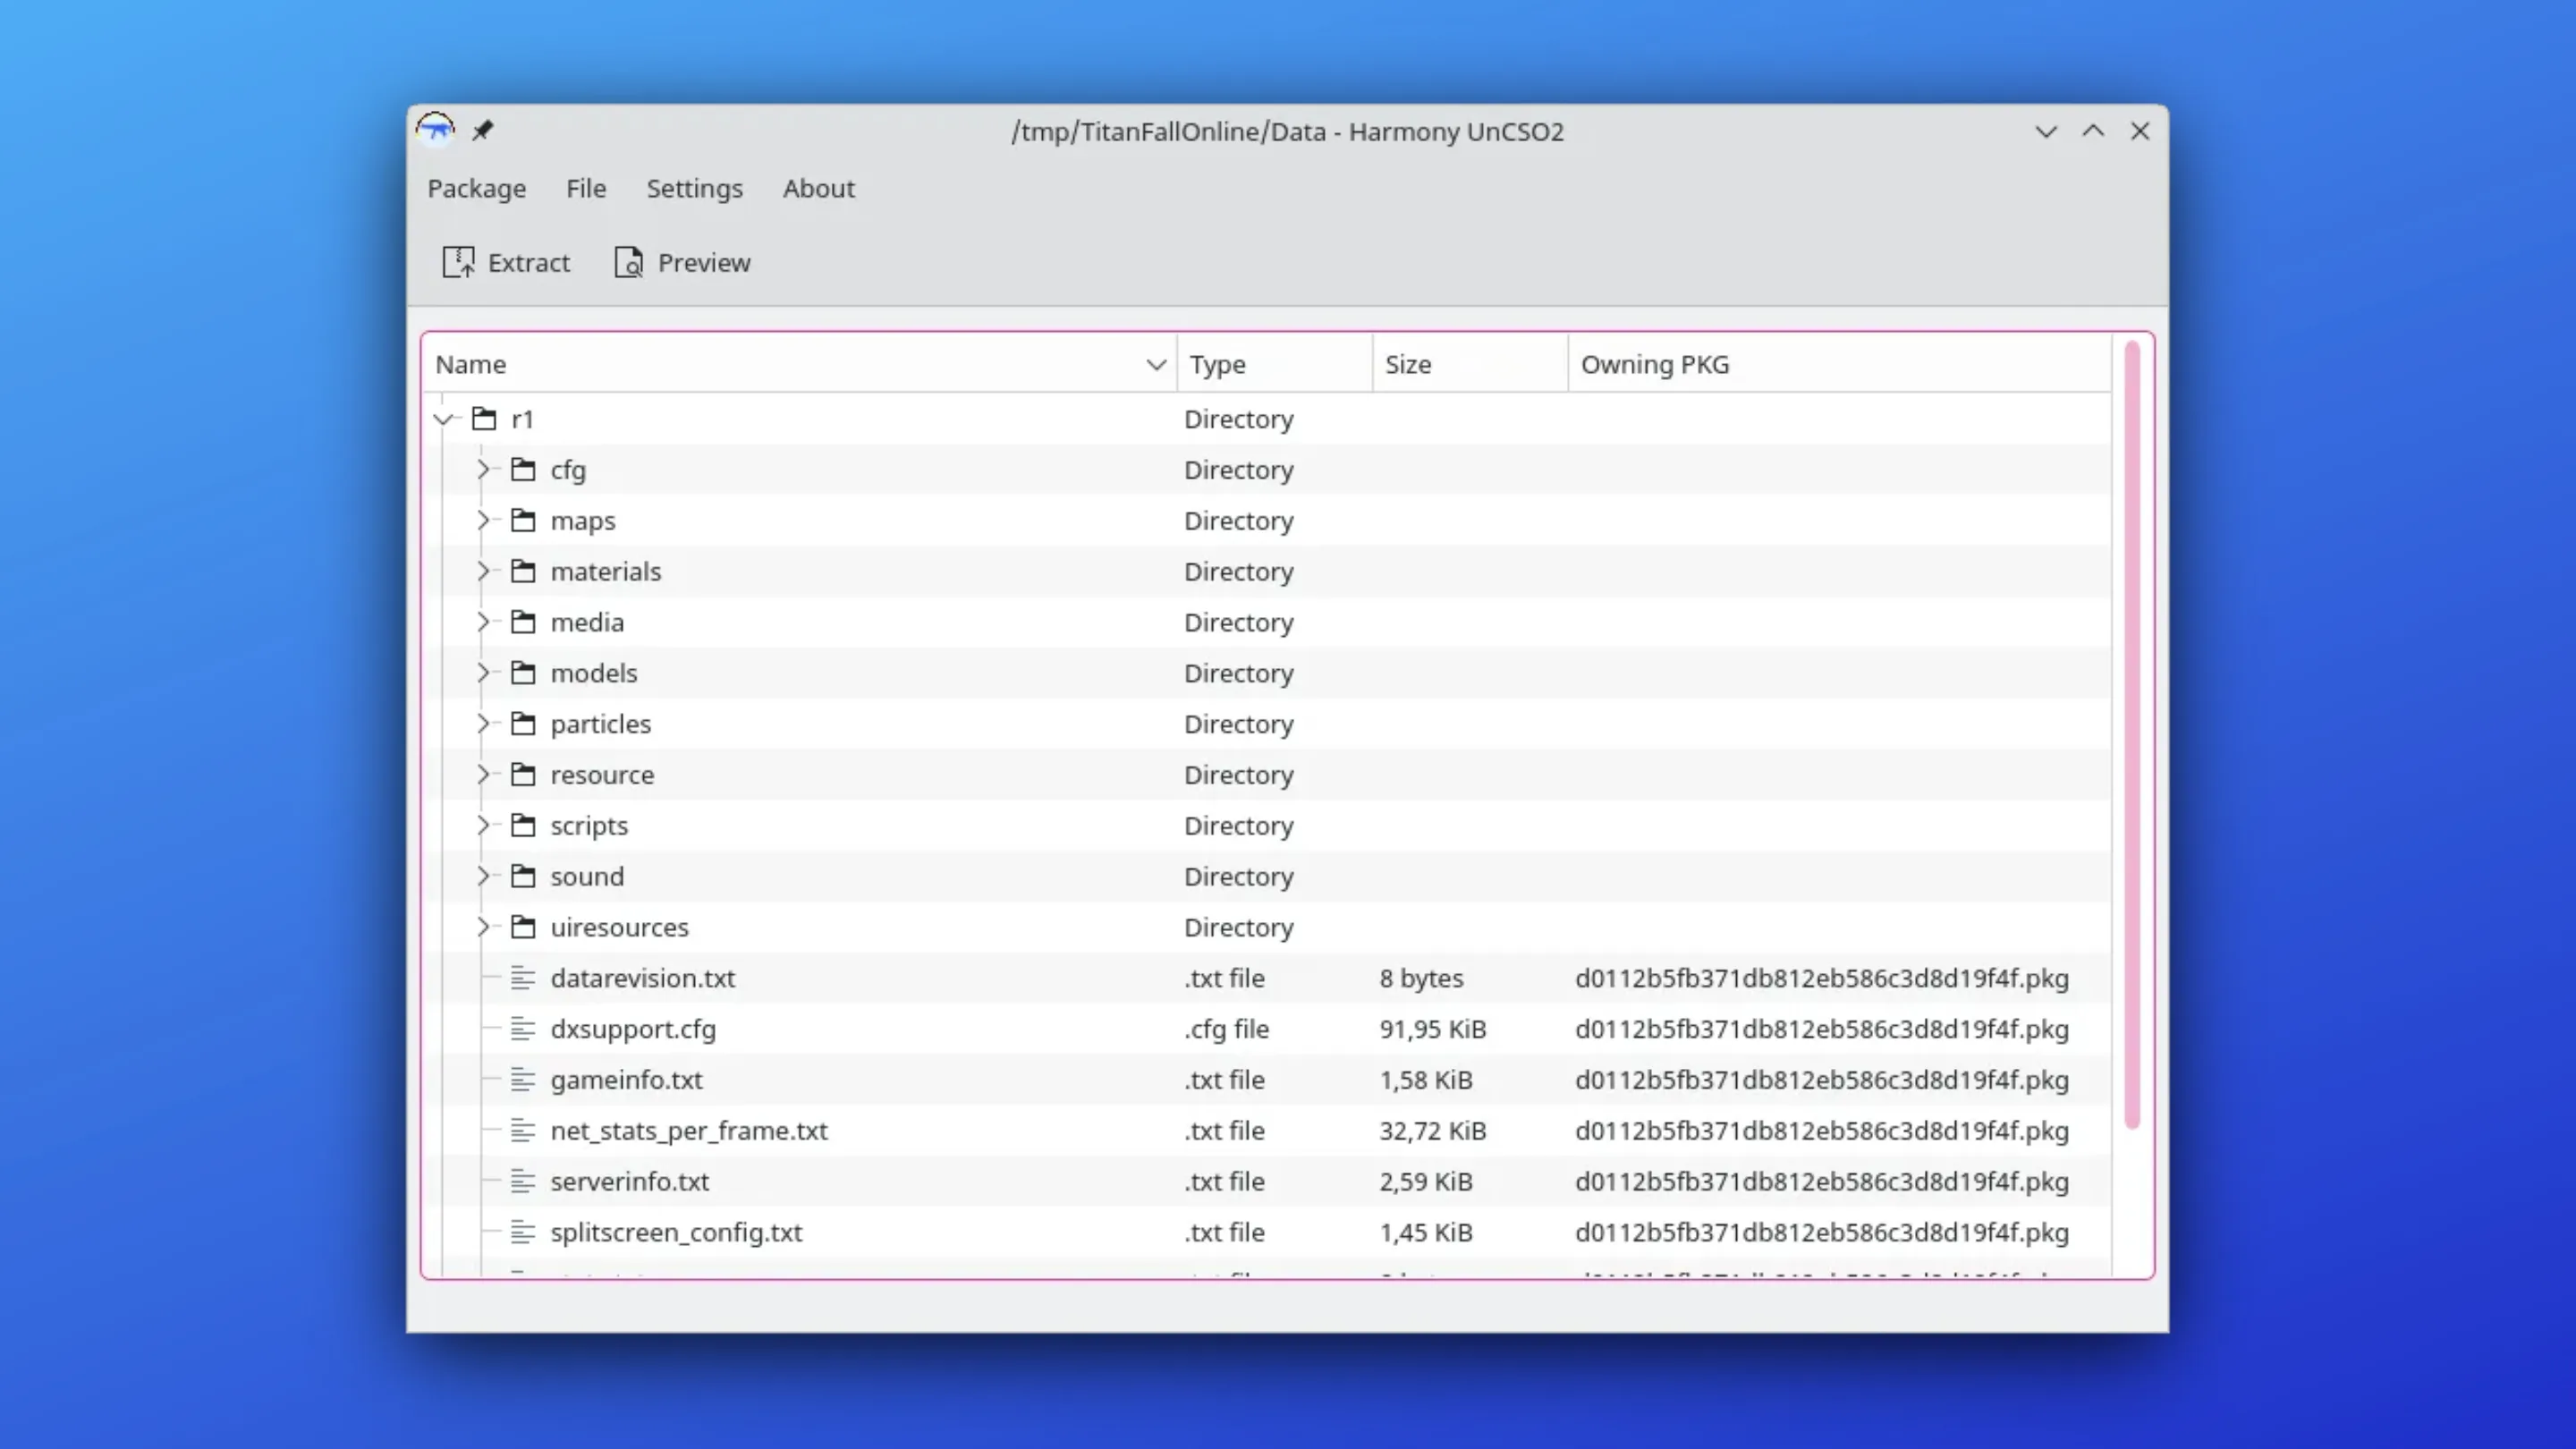Expand the cfg directory
The image size is (2576, 1449).
tap(483, 470)
